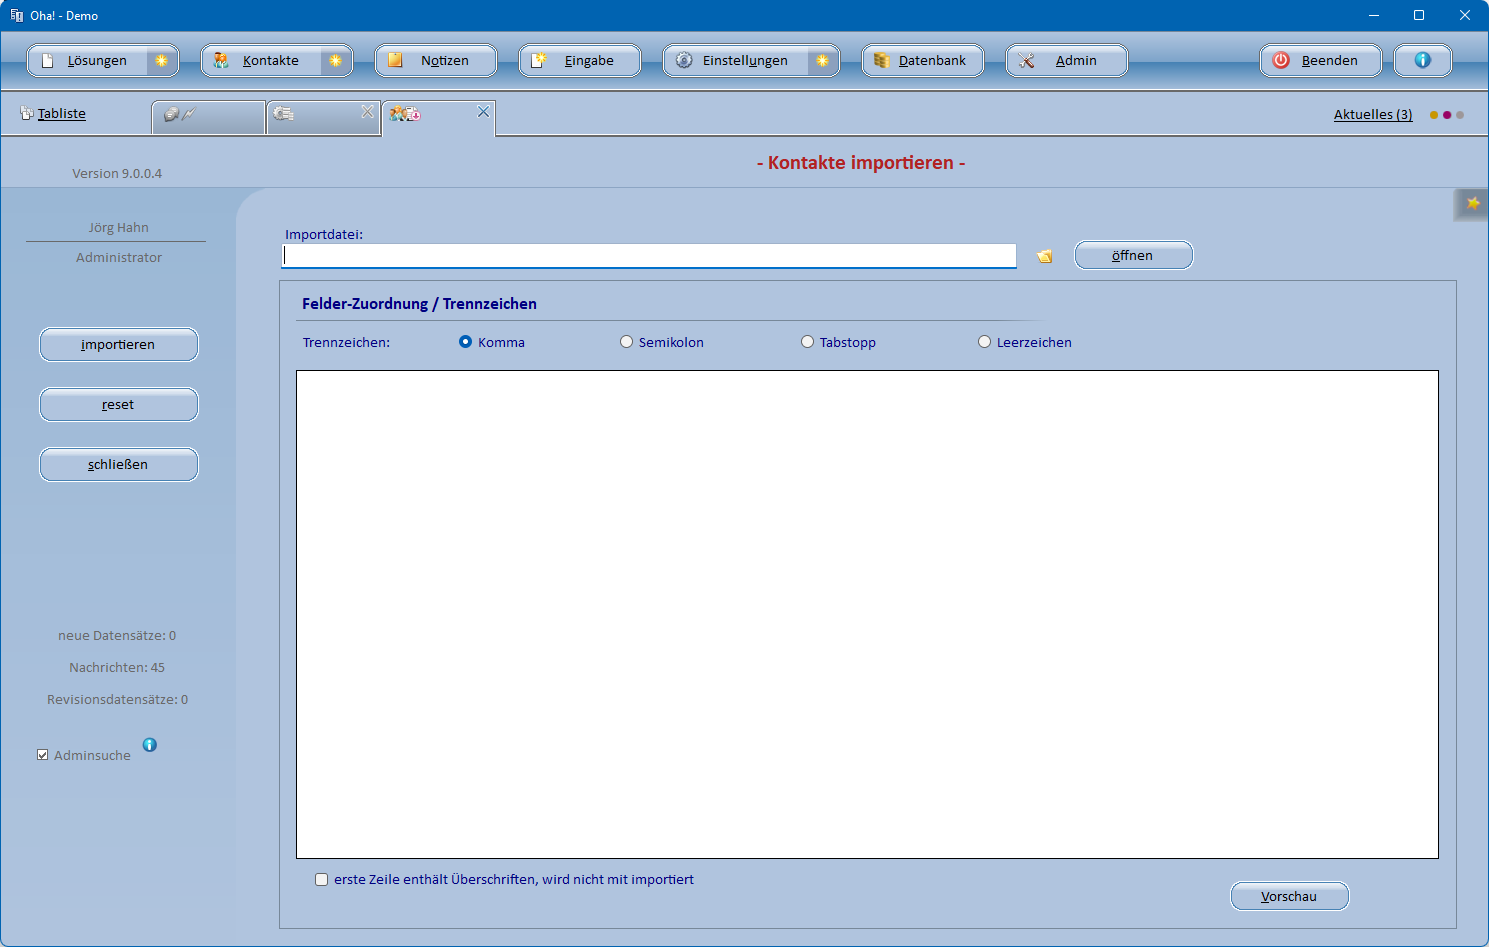Click the star icon beside Lösungen
This screenshot has width=1489, height=947.
point(161,61)
